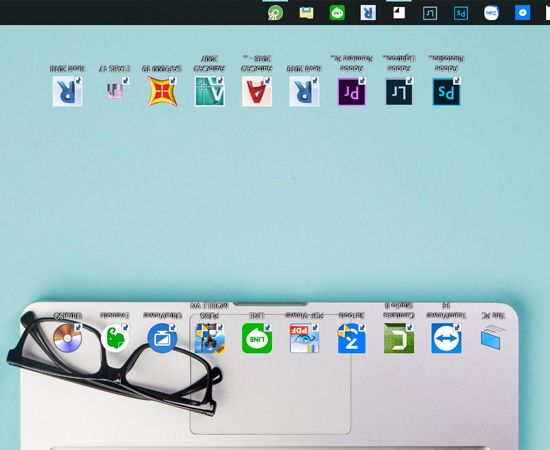Launch the LINE desktop shortcut

coord(257,338)
